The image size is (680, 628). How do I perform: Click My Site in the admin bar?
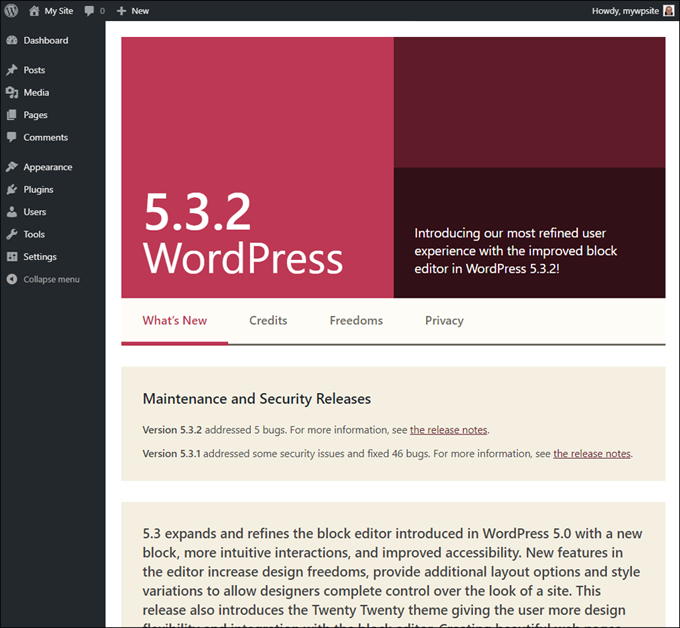tap(59, 11)
